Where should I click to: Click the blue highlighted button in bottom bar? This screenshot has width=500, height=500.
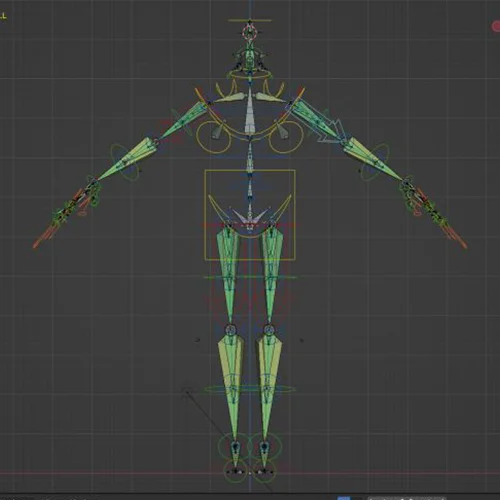344,498
